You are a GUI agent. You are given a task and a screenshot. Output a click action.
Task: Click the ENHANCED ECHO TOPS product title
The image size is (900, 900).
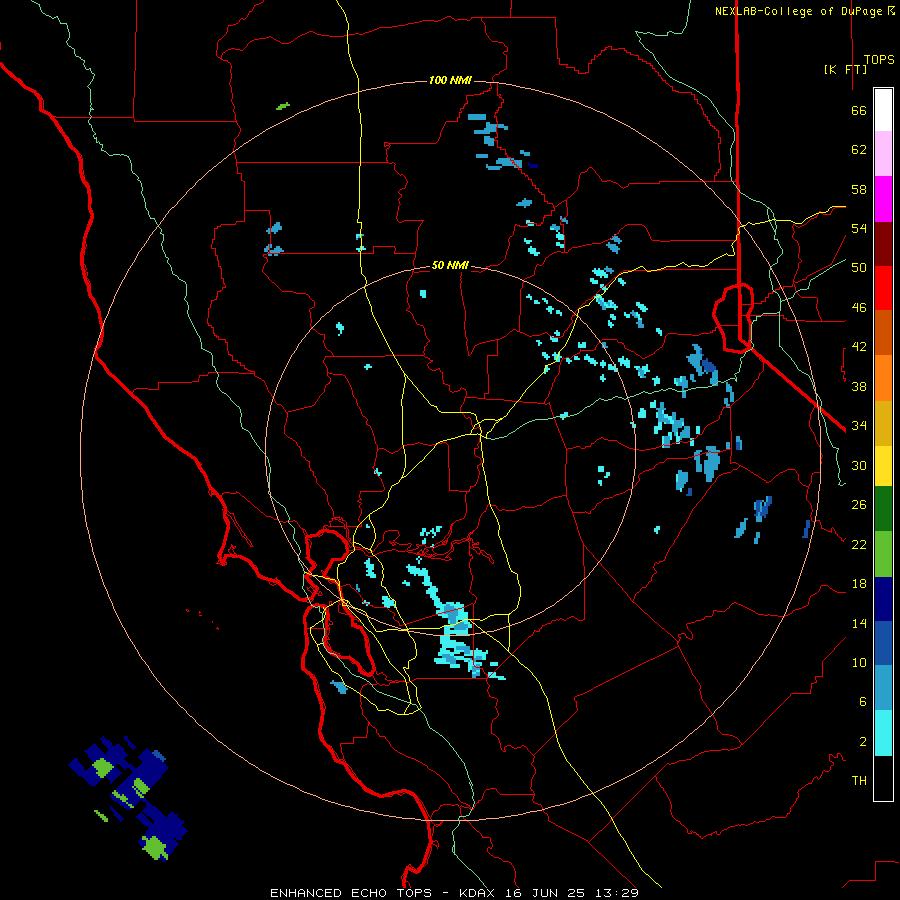[x=351, y=893]
